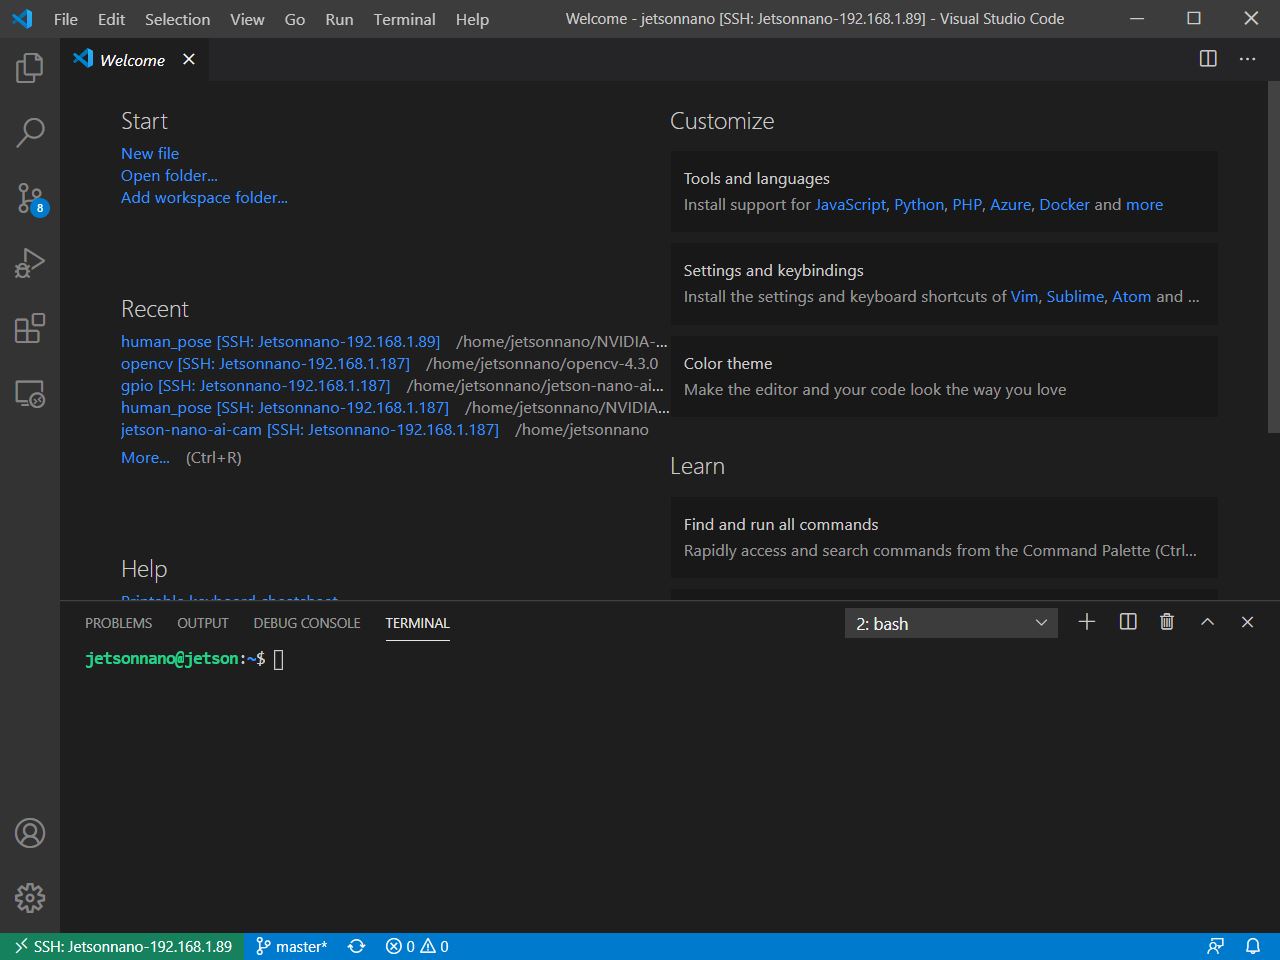This screenshot has height=960, width=1280.
Task: Click the Vim keybindings link
Action: (1024, 296)
